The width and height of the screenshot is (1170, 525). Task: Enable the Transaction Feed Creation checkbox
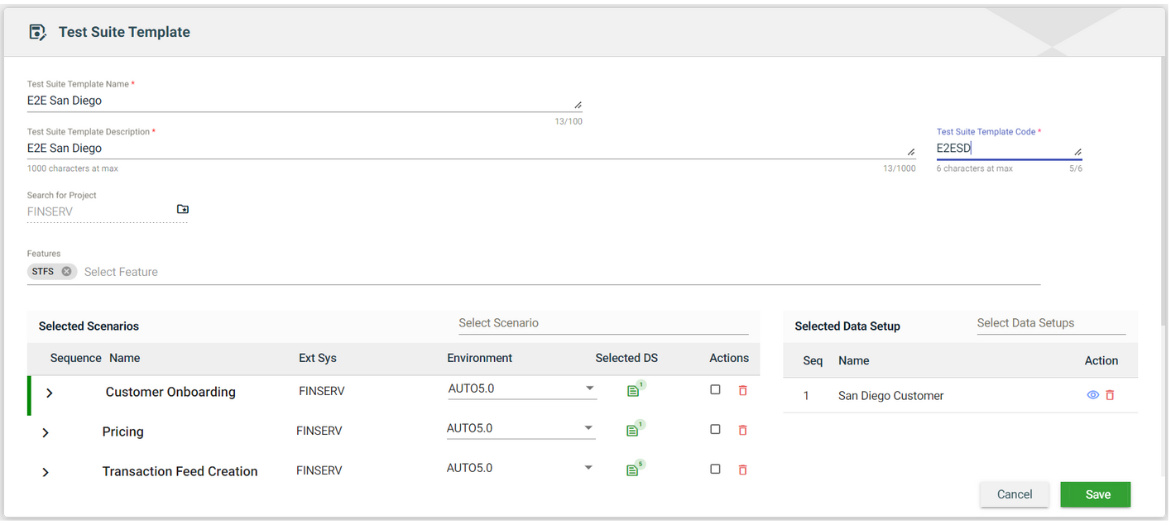click(715, 469)
